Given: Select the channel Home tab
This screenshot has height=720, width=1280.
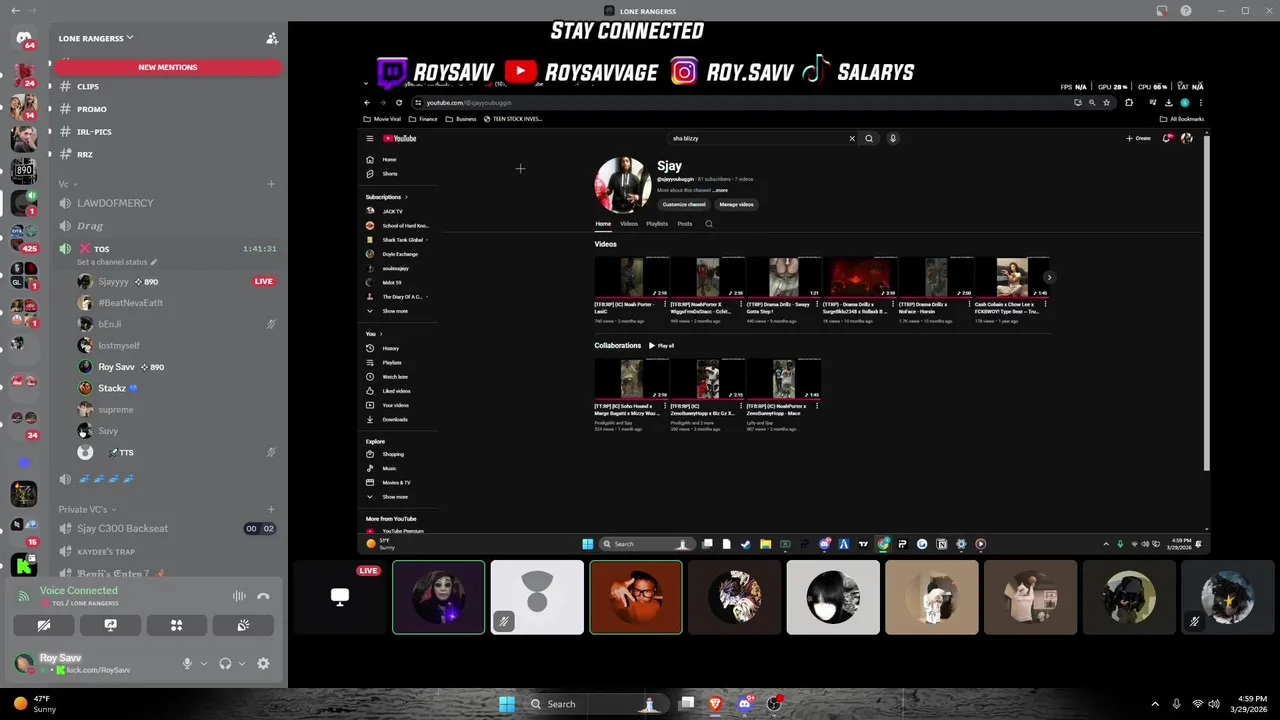Looking at the screenshot, I should 603,224.
